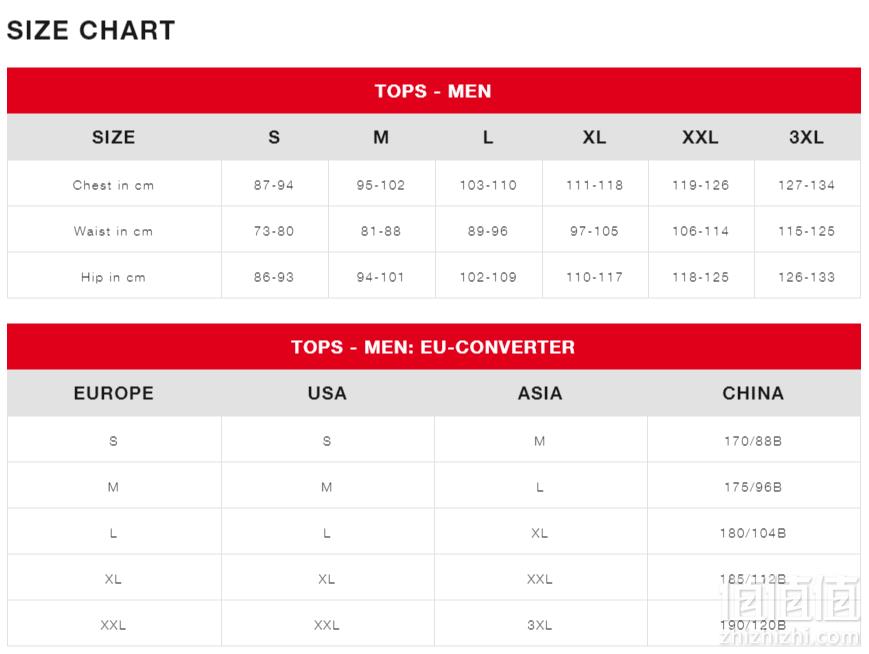
Task: Select the CHINA column header
Action: 753,393
